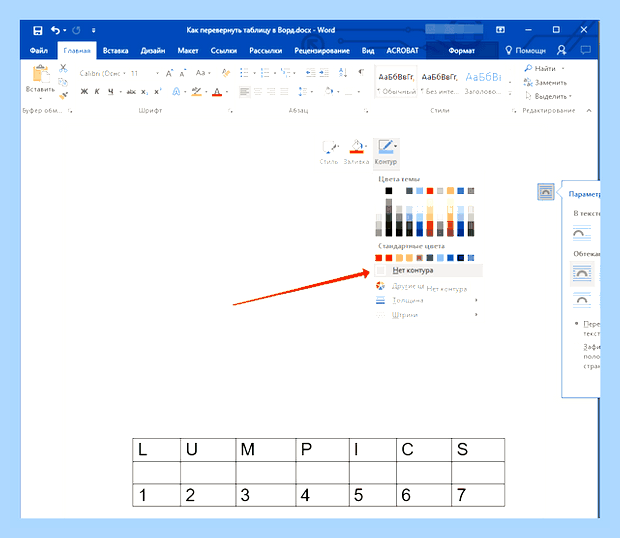
Task: Open the Aa change case dropdown
Action: (x=203, y=73)
